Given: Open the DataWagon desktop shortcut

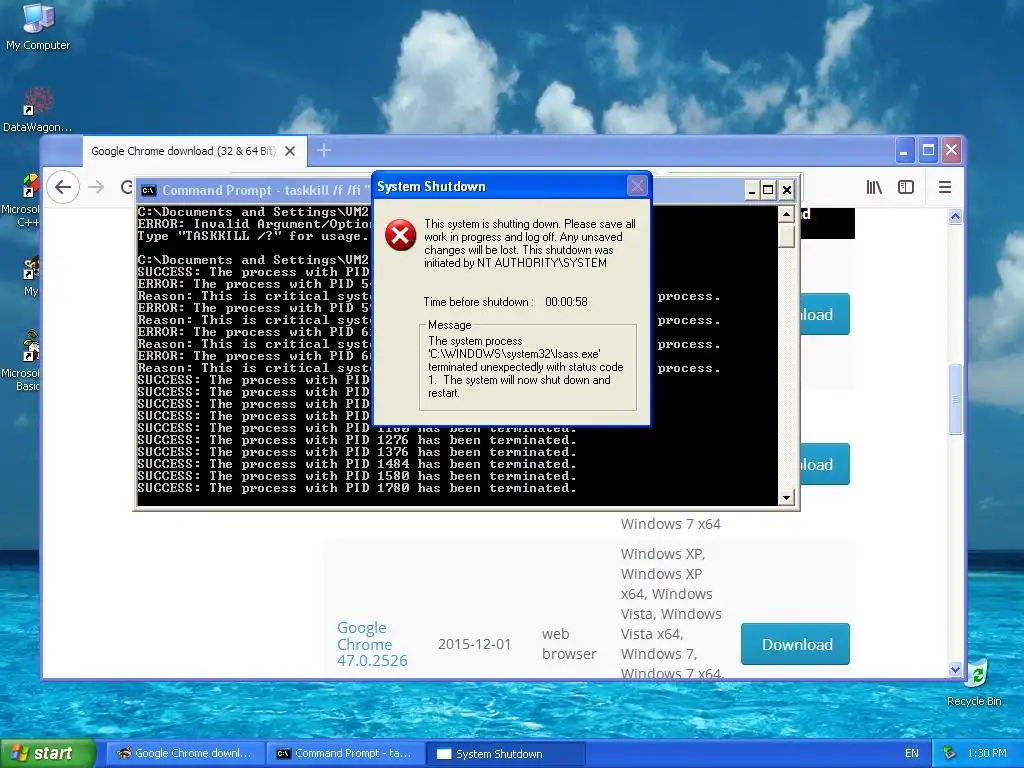Looking at the screenshot, I should pyautogui.click(x=37, y=109).
